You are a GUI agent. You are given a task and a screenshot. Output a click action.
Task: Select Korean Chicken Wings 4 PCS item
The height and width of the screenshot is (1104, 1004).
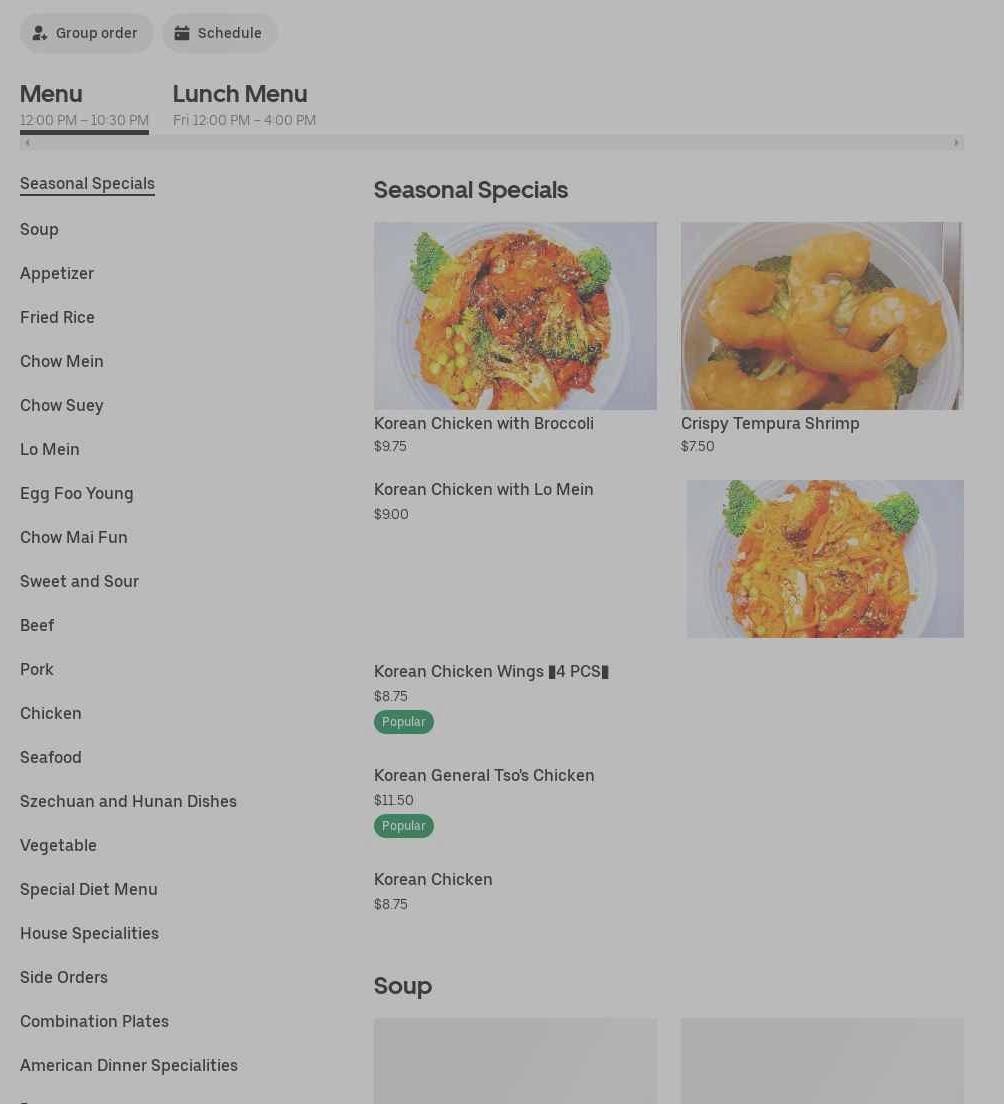[x=491, y=672]
